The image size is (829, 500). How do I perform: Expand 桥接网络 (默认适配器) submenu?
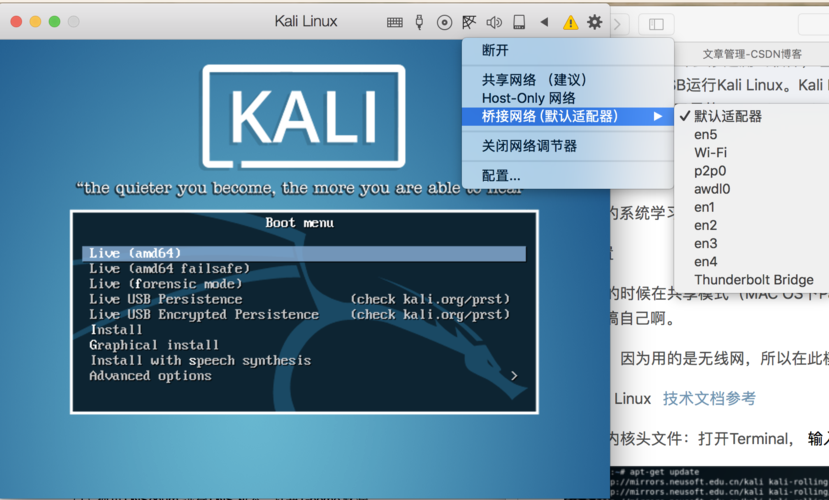coord(568,116)
